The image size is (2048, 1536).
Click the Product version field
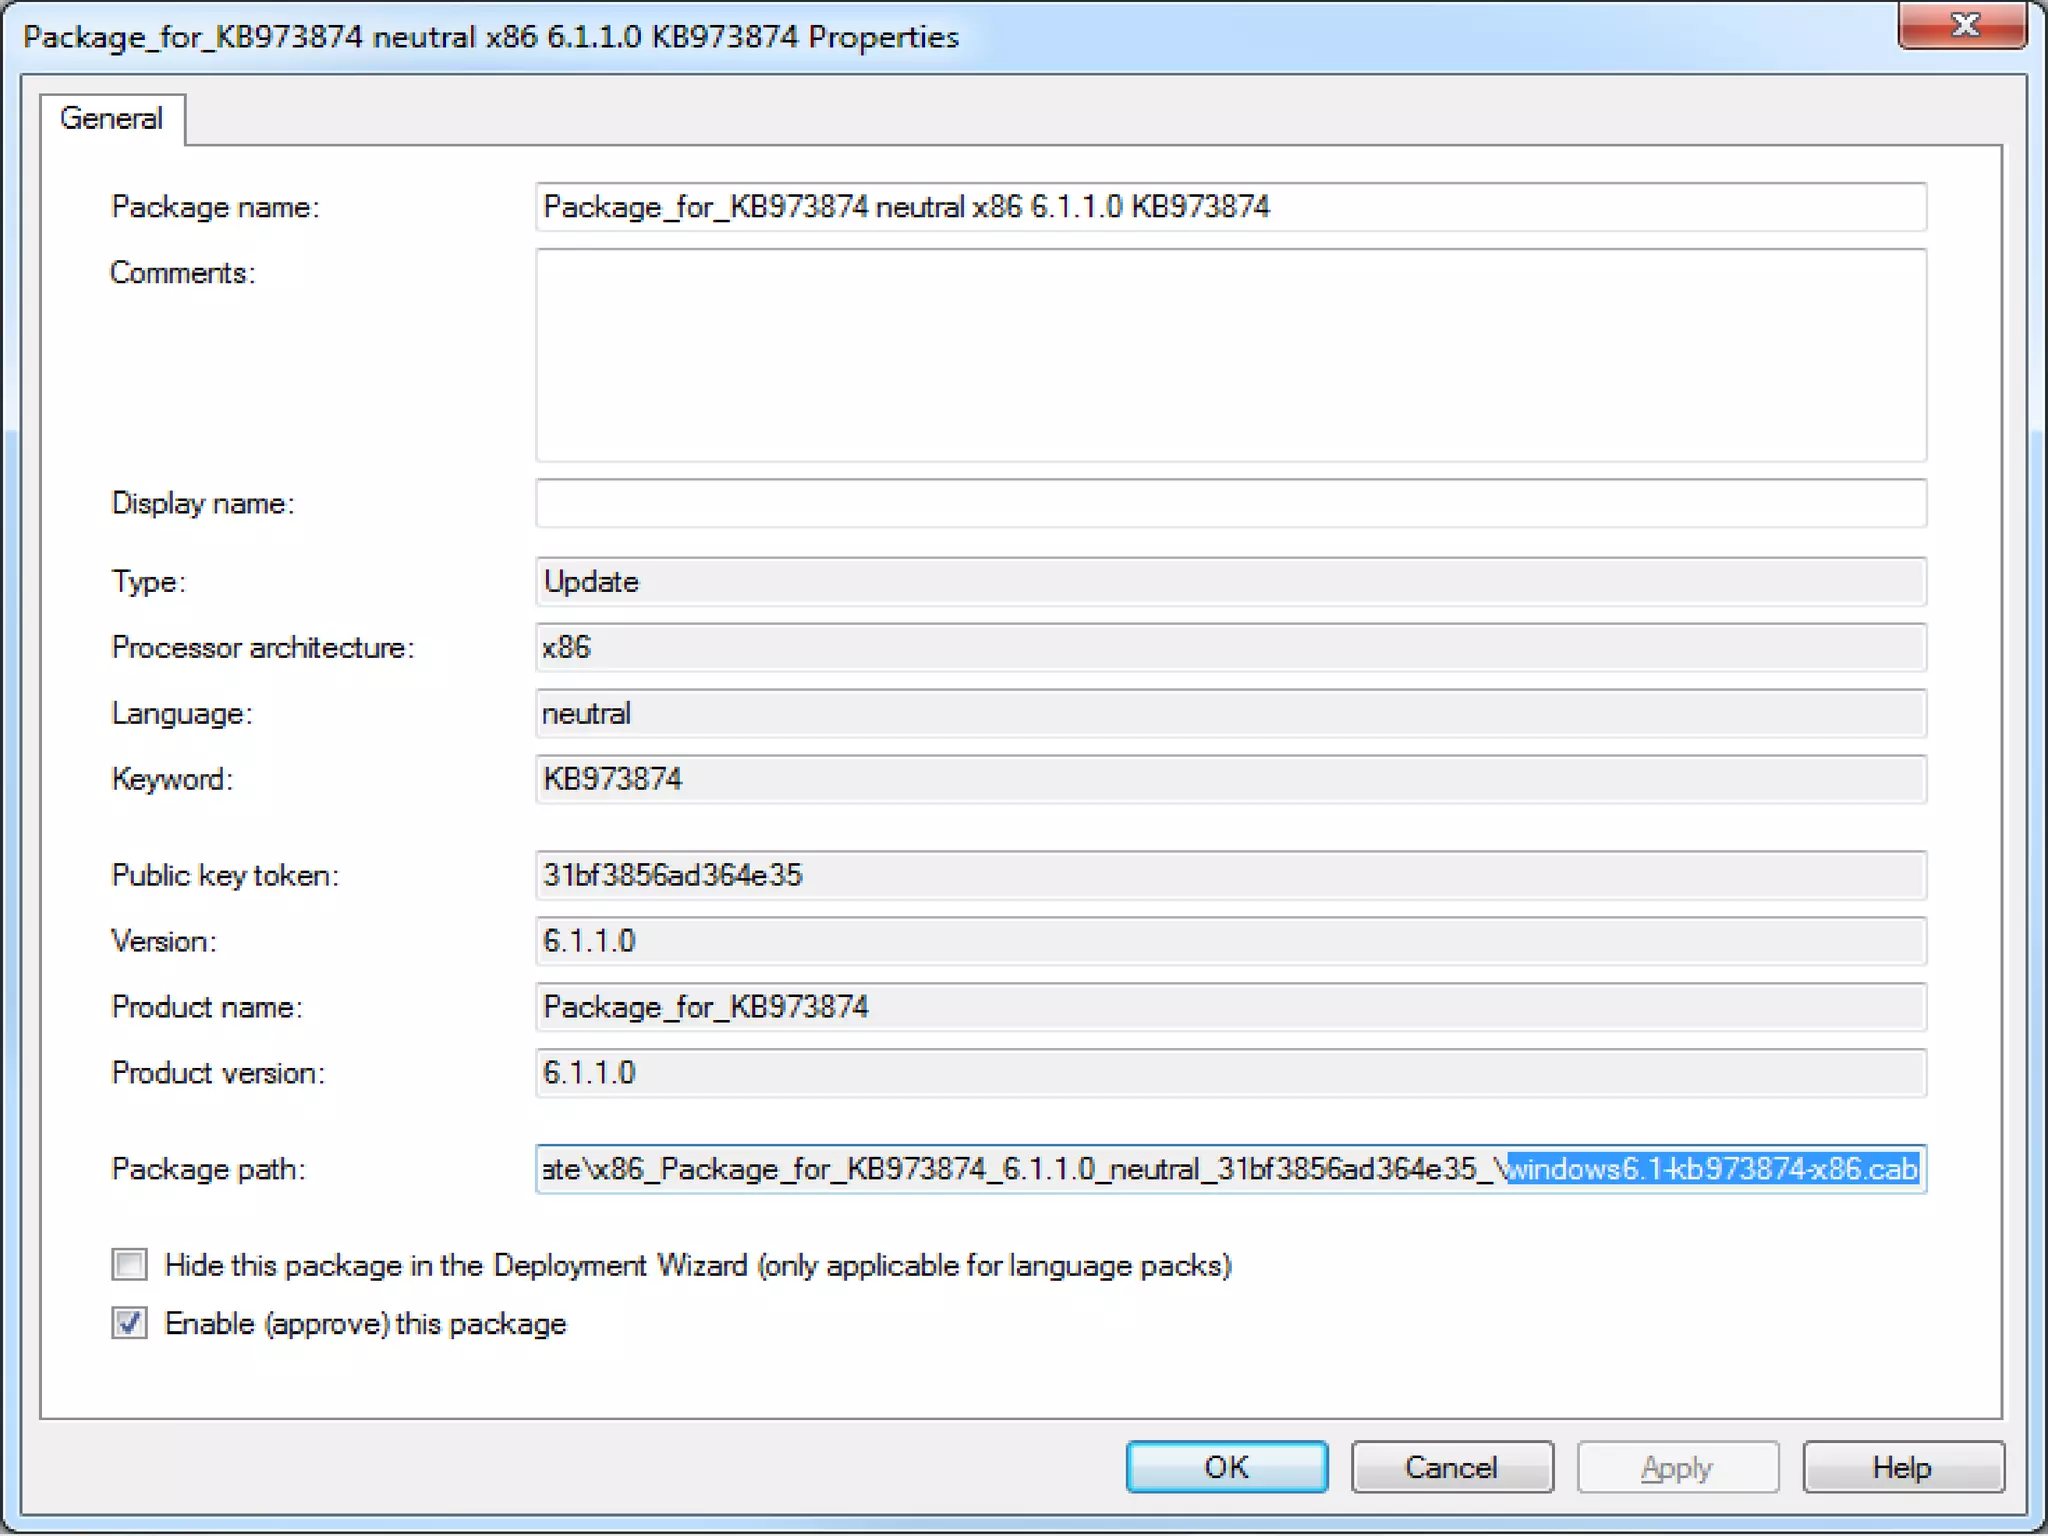(x=1231, y=1073)
